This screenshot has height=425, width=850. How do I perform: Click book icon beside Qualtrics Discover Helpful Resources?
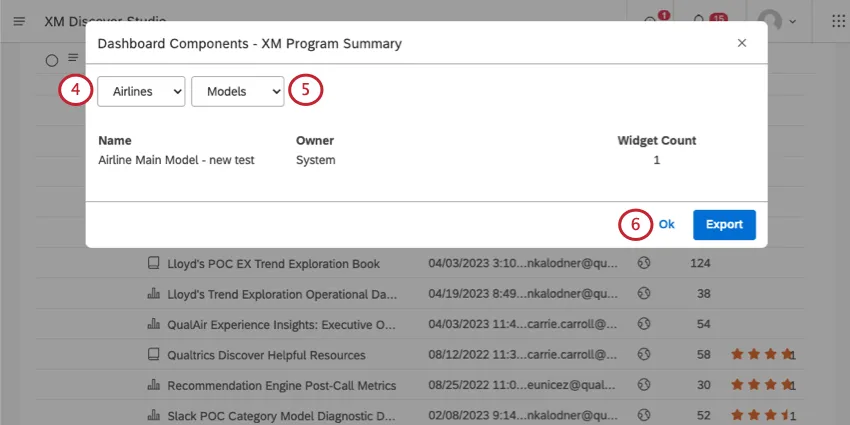(153, 355)
